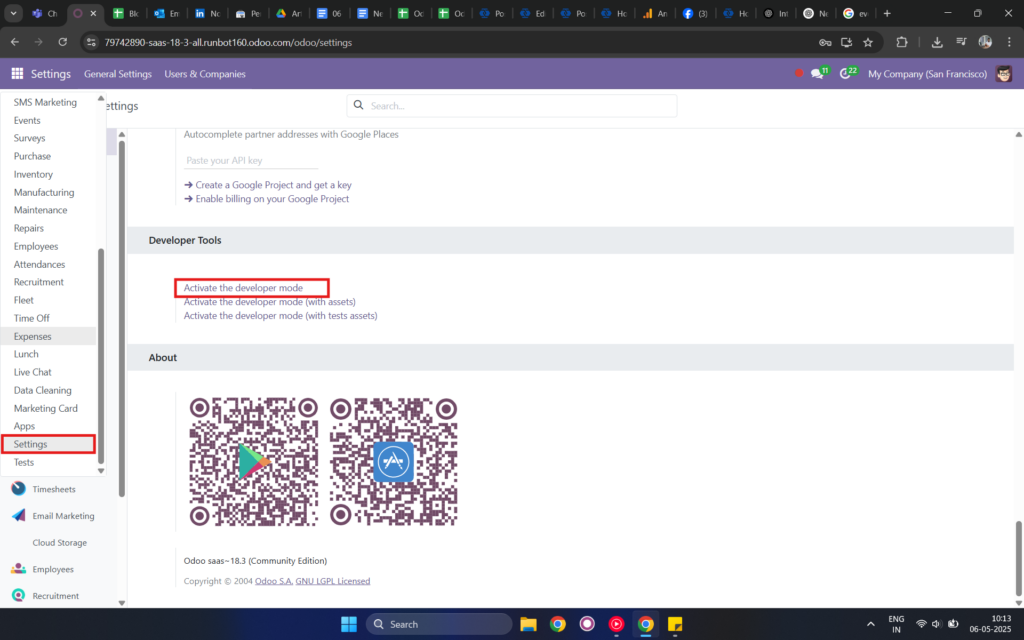
Task: Open site information icon in address bar
Action: (91, 42)
